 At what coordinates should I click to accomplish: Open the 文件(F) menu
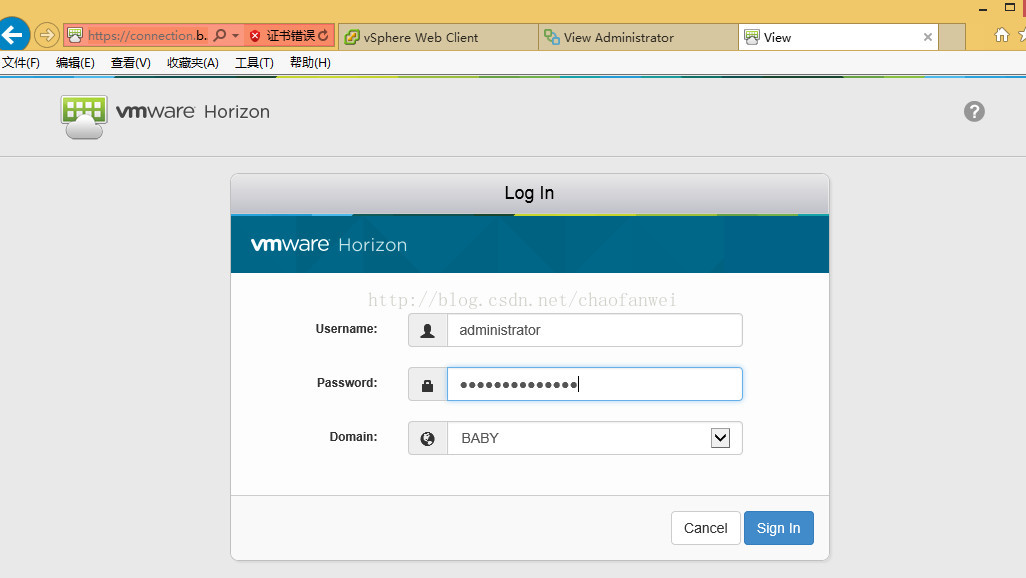pyautogui.click(x=20, y=63)
